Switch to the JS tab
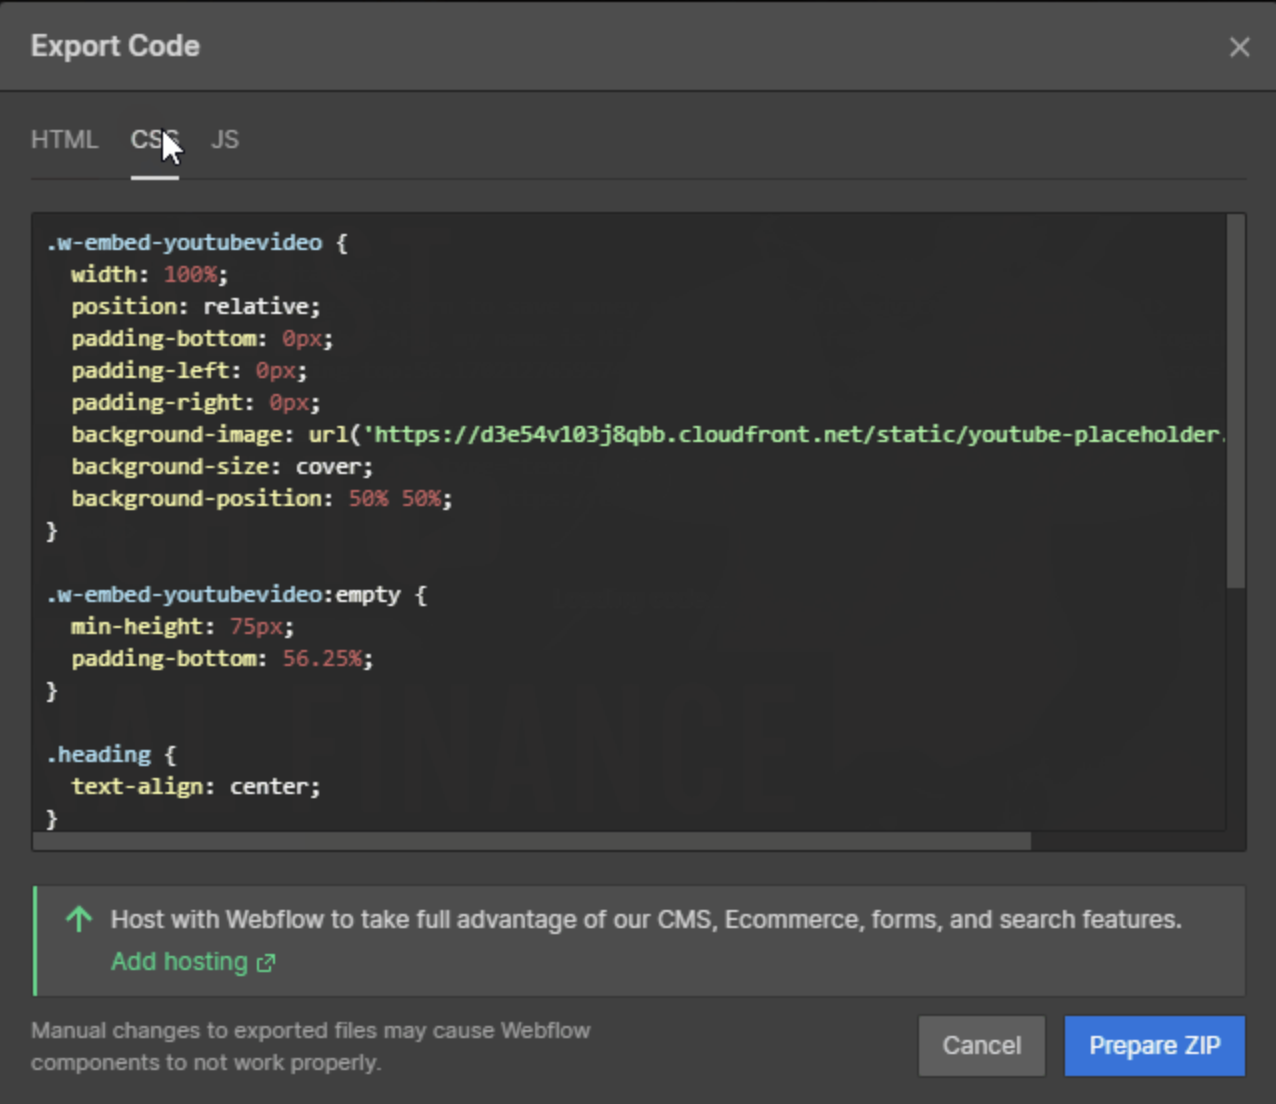Image resolution: width=1276 pixels, height=1104 pixels. coord(225,140)
